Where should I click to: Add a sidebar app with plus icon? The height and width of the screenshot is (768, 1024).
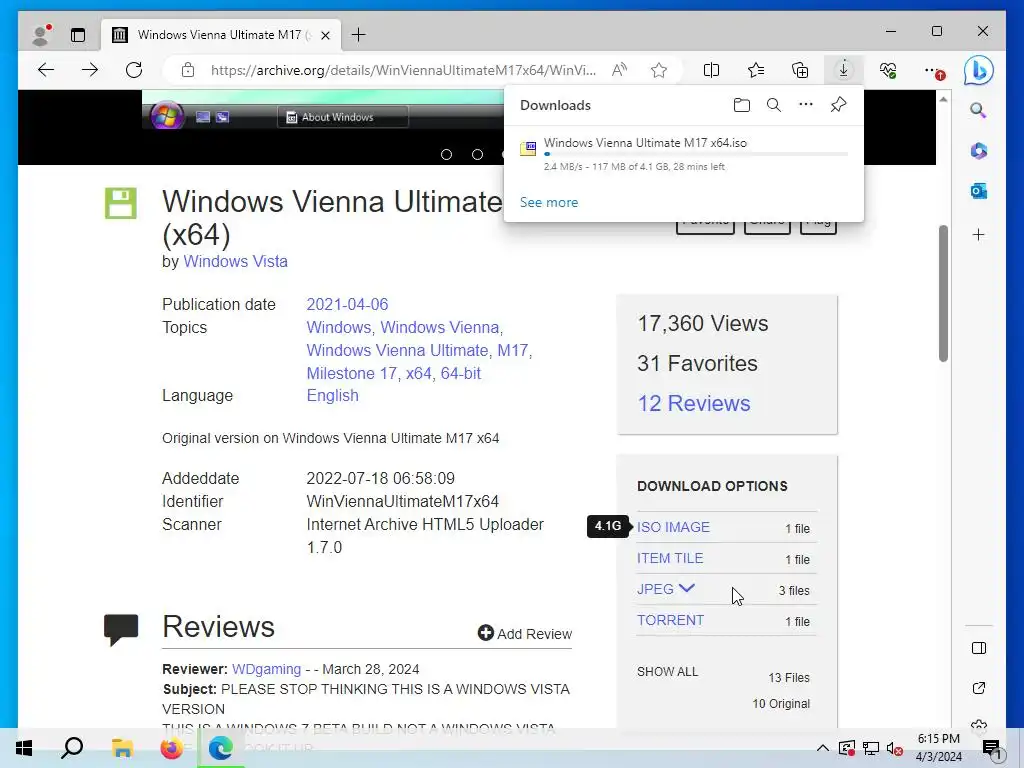click(978, 234)
